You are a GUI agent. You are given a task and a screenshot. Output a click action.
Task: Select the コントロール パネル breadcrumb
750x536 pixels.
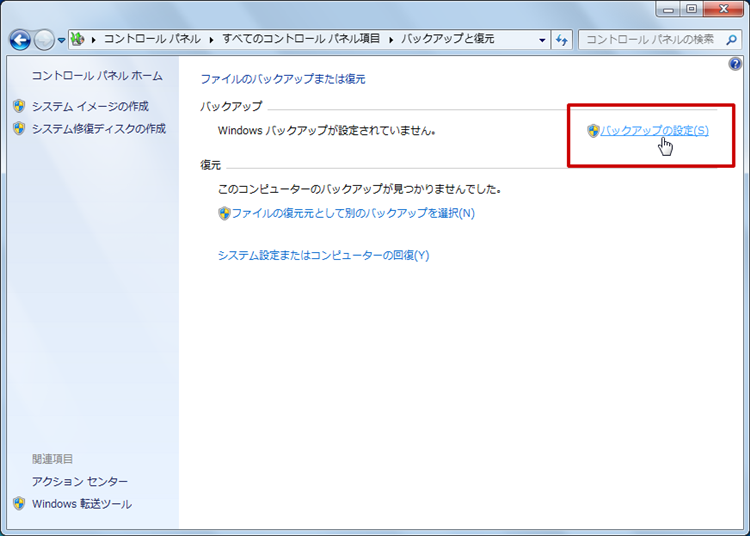(152, 39)
